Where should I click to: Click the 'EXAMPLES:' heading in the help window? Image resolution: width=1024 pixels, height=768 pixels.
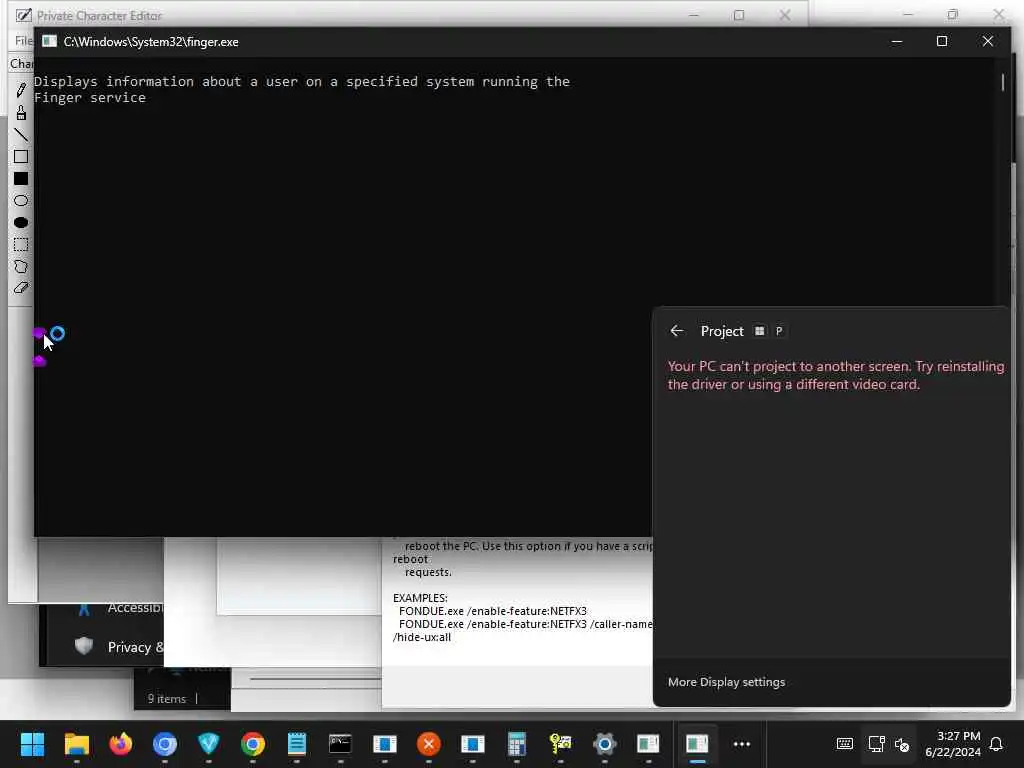click(x=420, y=598)
